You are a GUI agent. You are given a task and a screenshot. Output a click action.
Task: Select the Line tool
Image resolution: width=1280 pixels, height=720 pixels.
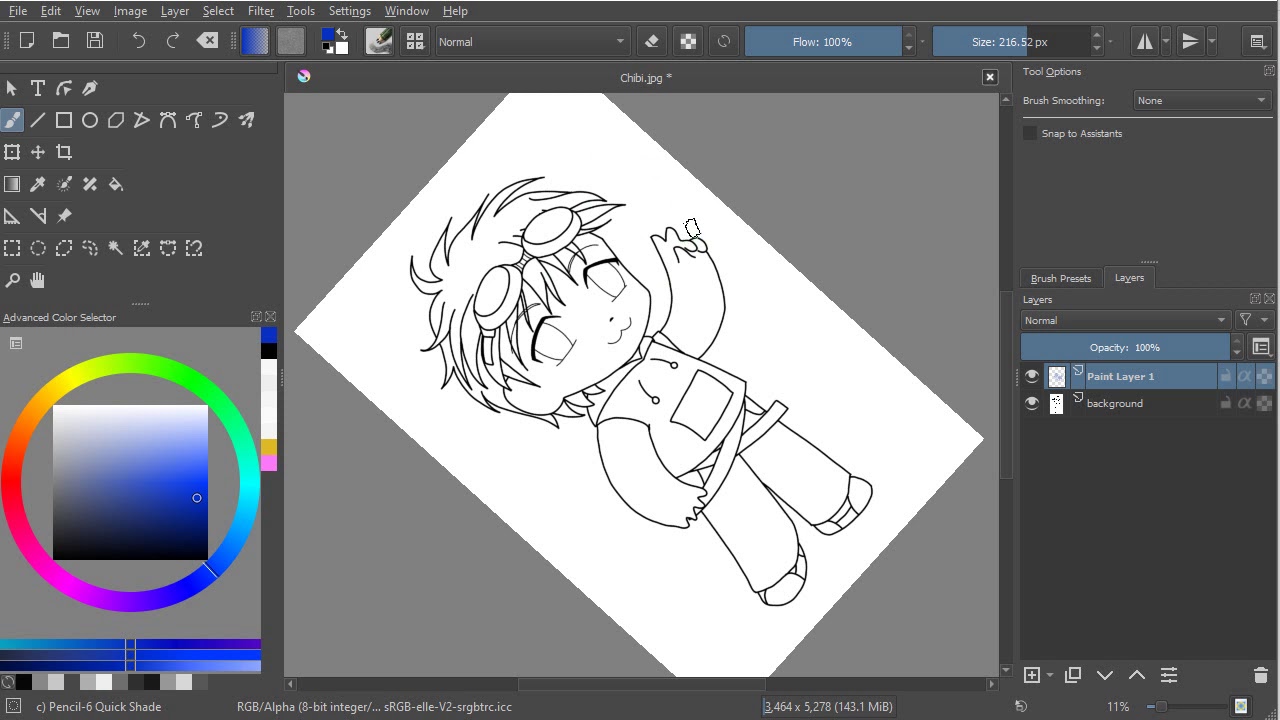tap(38, 120)
